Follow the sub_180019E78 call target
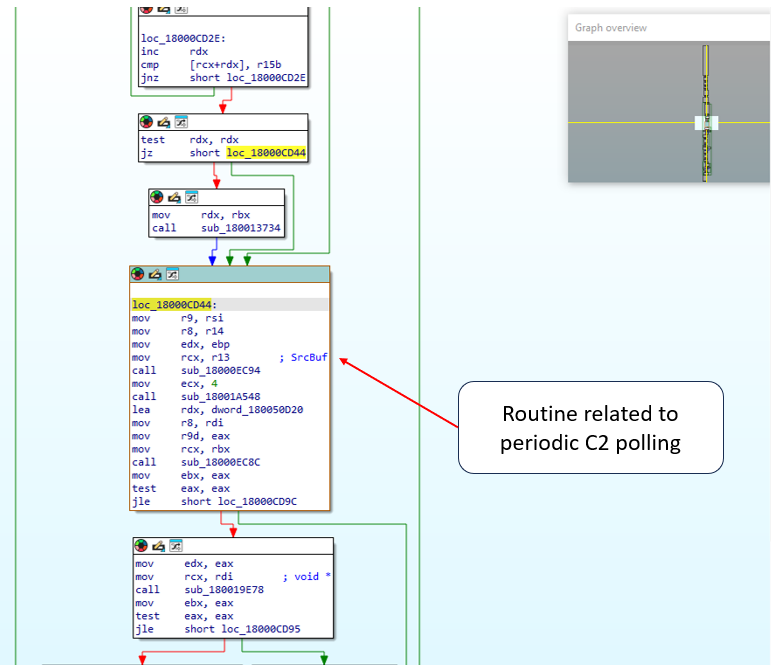771x665 pixels. pos(224,590)
